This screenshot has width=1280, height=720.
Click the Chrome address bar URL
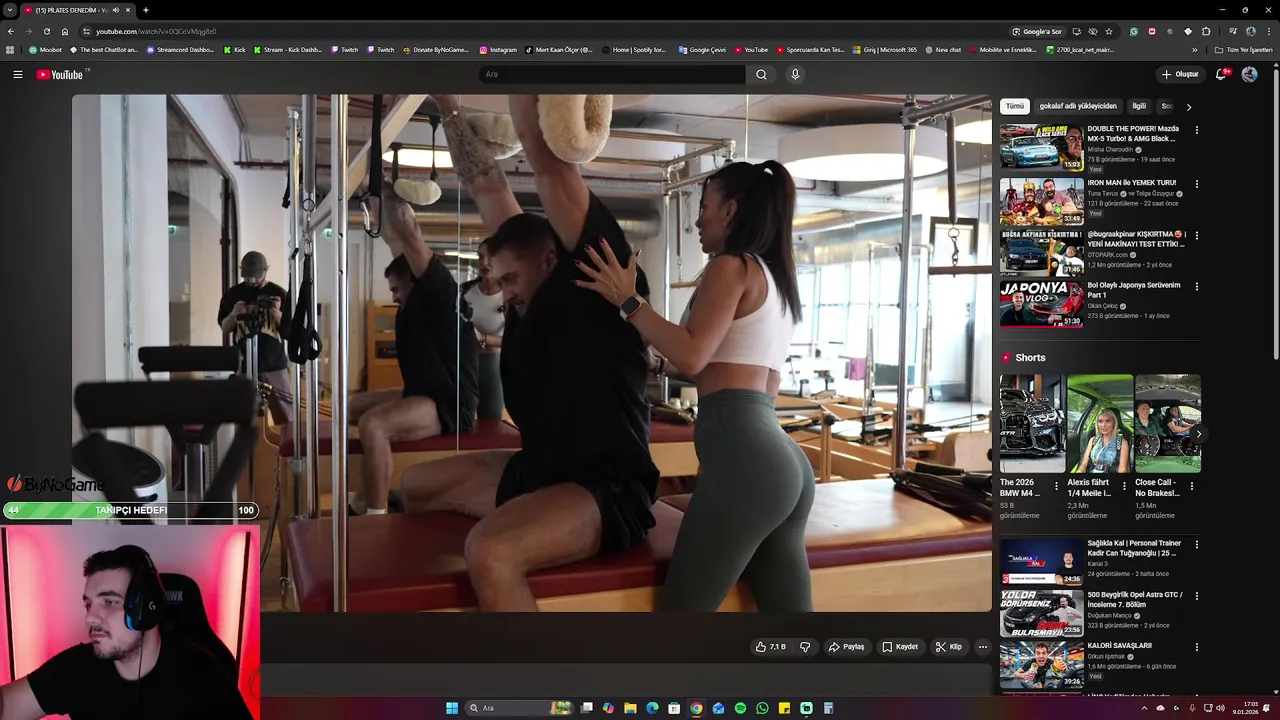coord(156,31)
